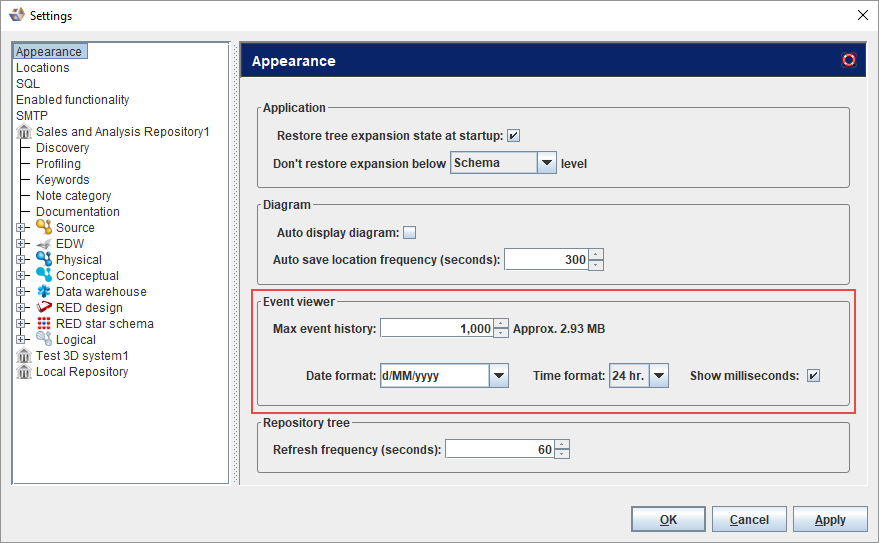Select the Source node icon in tree

point(44,228)
